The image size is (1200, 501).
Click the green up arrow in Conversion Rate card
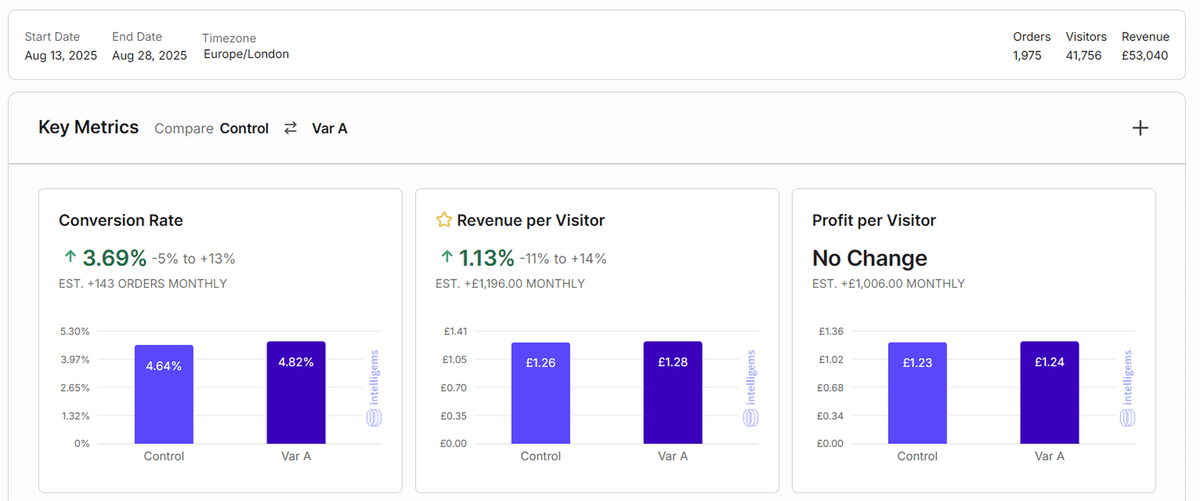[x=68, y=258]
